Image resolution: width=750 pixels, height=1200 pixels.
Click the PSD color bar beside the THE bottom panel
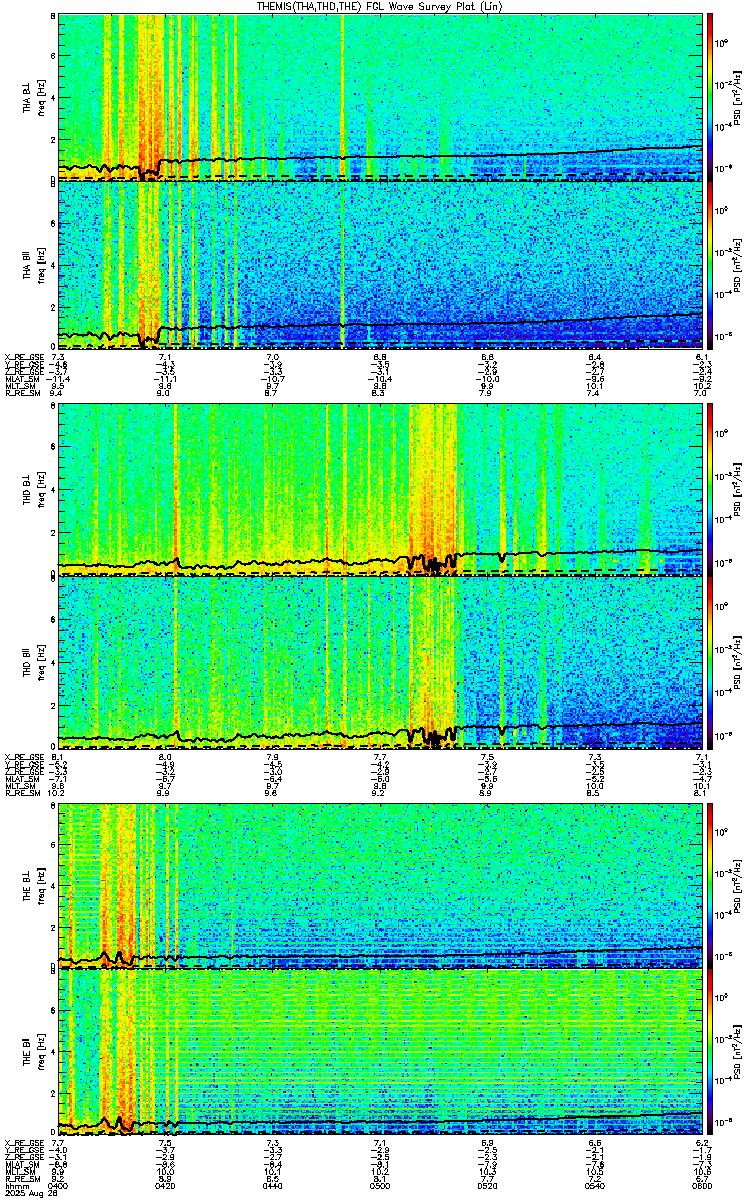pos(710,1053)
